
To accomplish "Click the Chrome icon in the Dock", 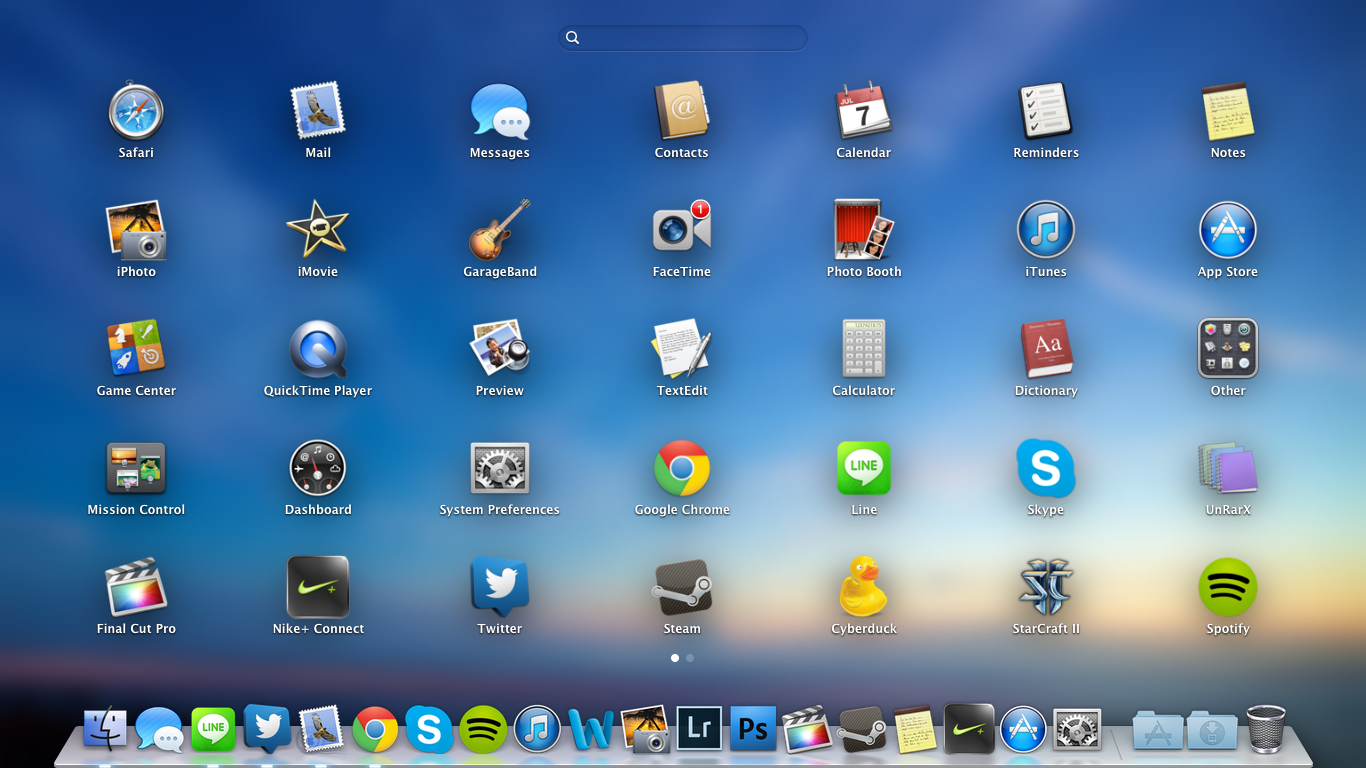I will pyautogui.click(x=375, y=729).
